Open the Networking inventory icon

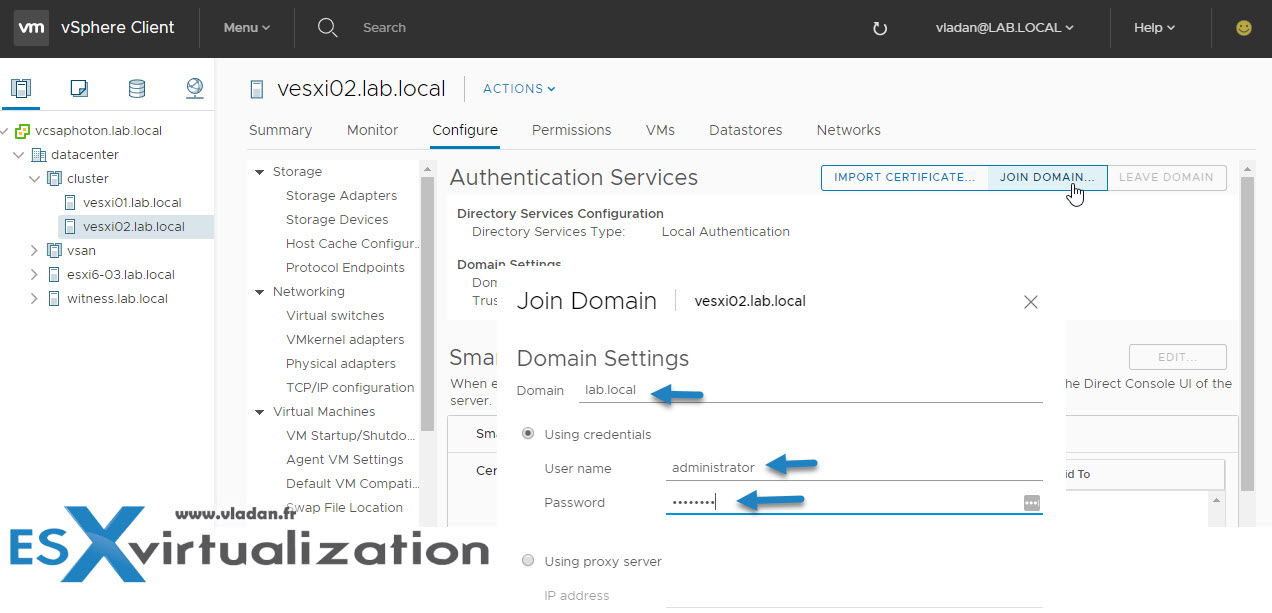pyautogui.click(x=195, y=88)
